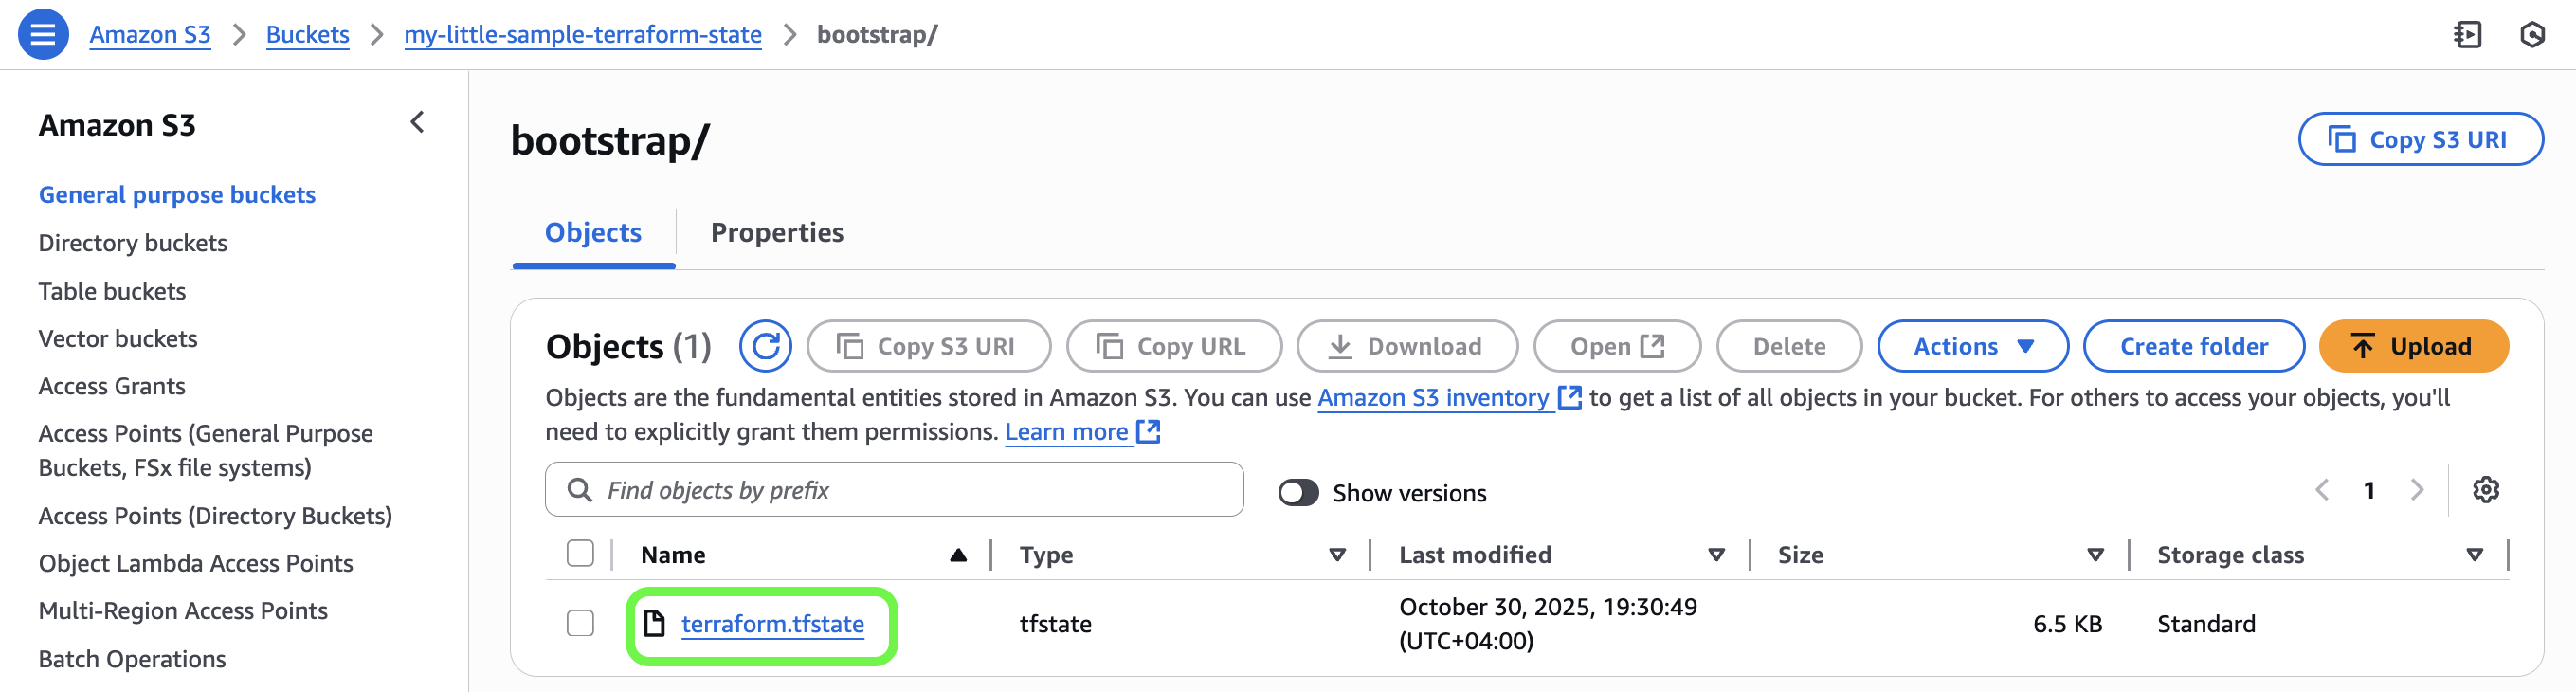Open table preferences gear icon
2576x692 pixels.
coord(2486,490)
